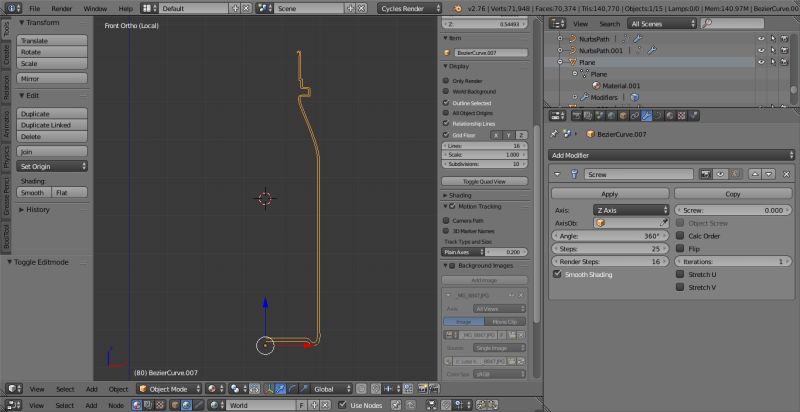
Task: Collapse the Screw modifier panel triangle
Action: 557,174
